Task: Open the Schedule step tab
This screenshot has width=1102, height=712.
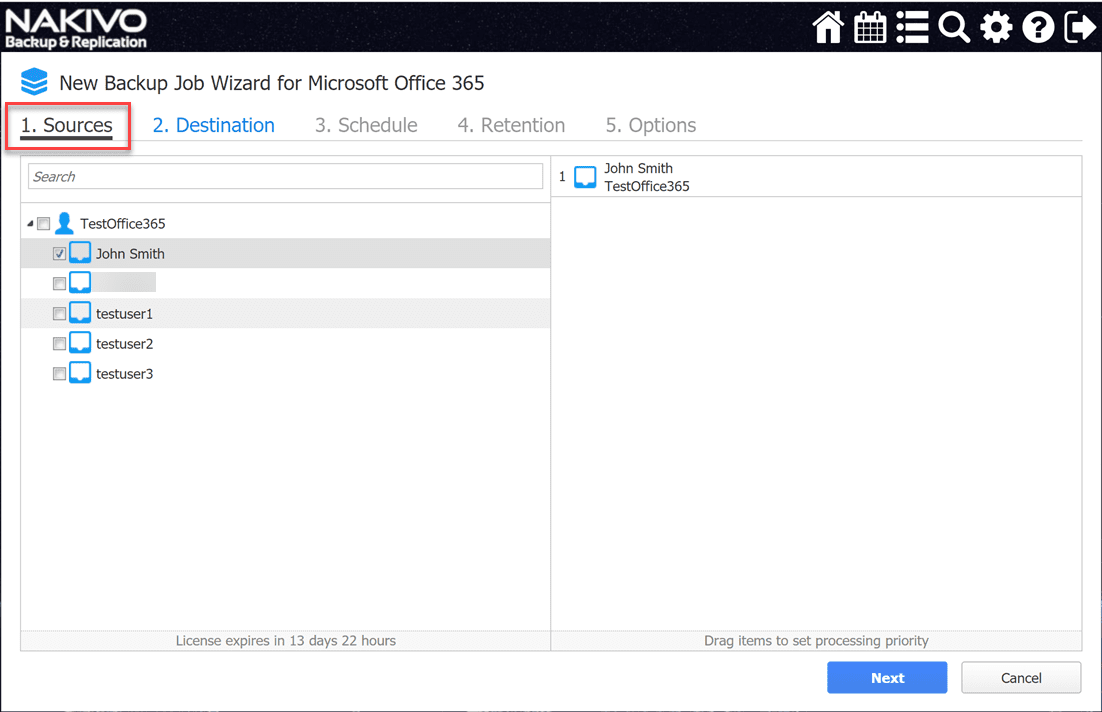Action: coord(366,125)
